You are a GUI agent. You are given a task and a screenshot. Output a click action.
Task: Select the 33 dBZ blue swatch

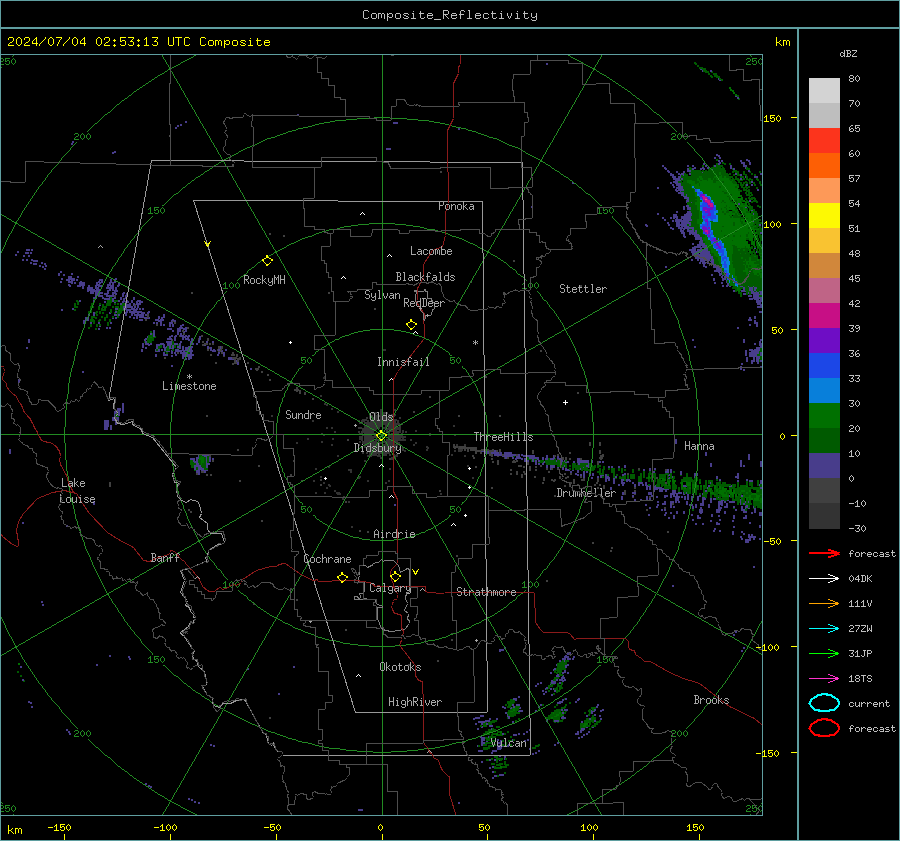(x=824, y=390)
